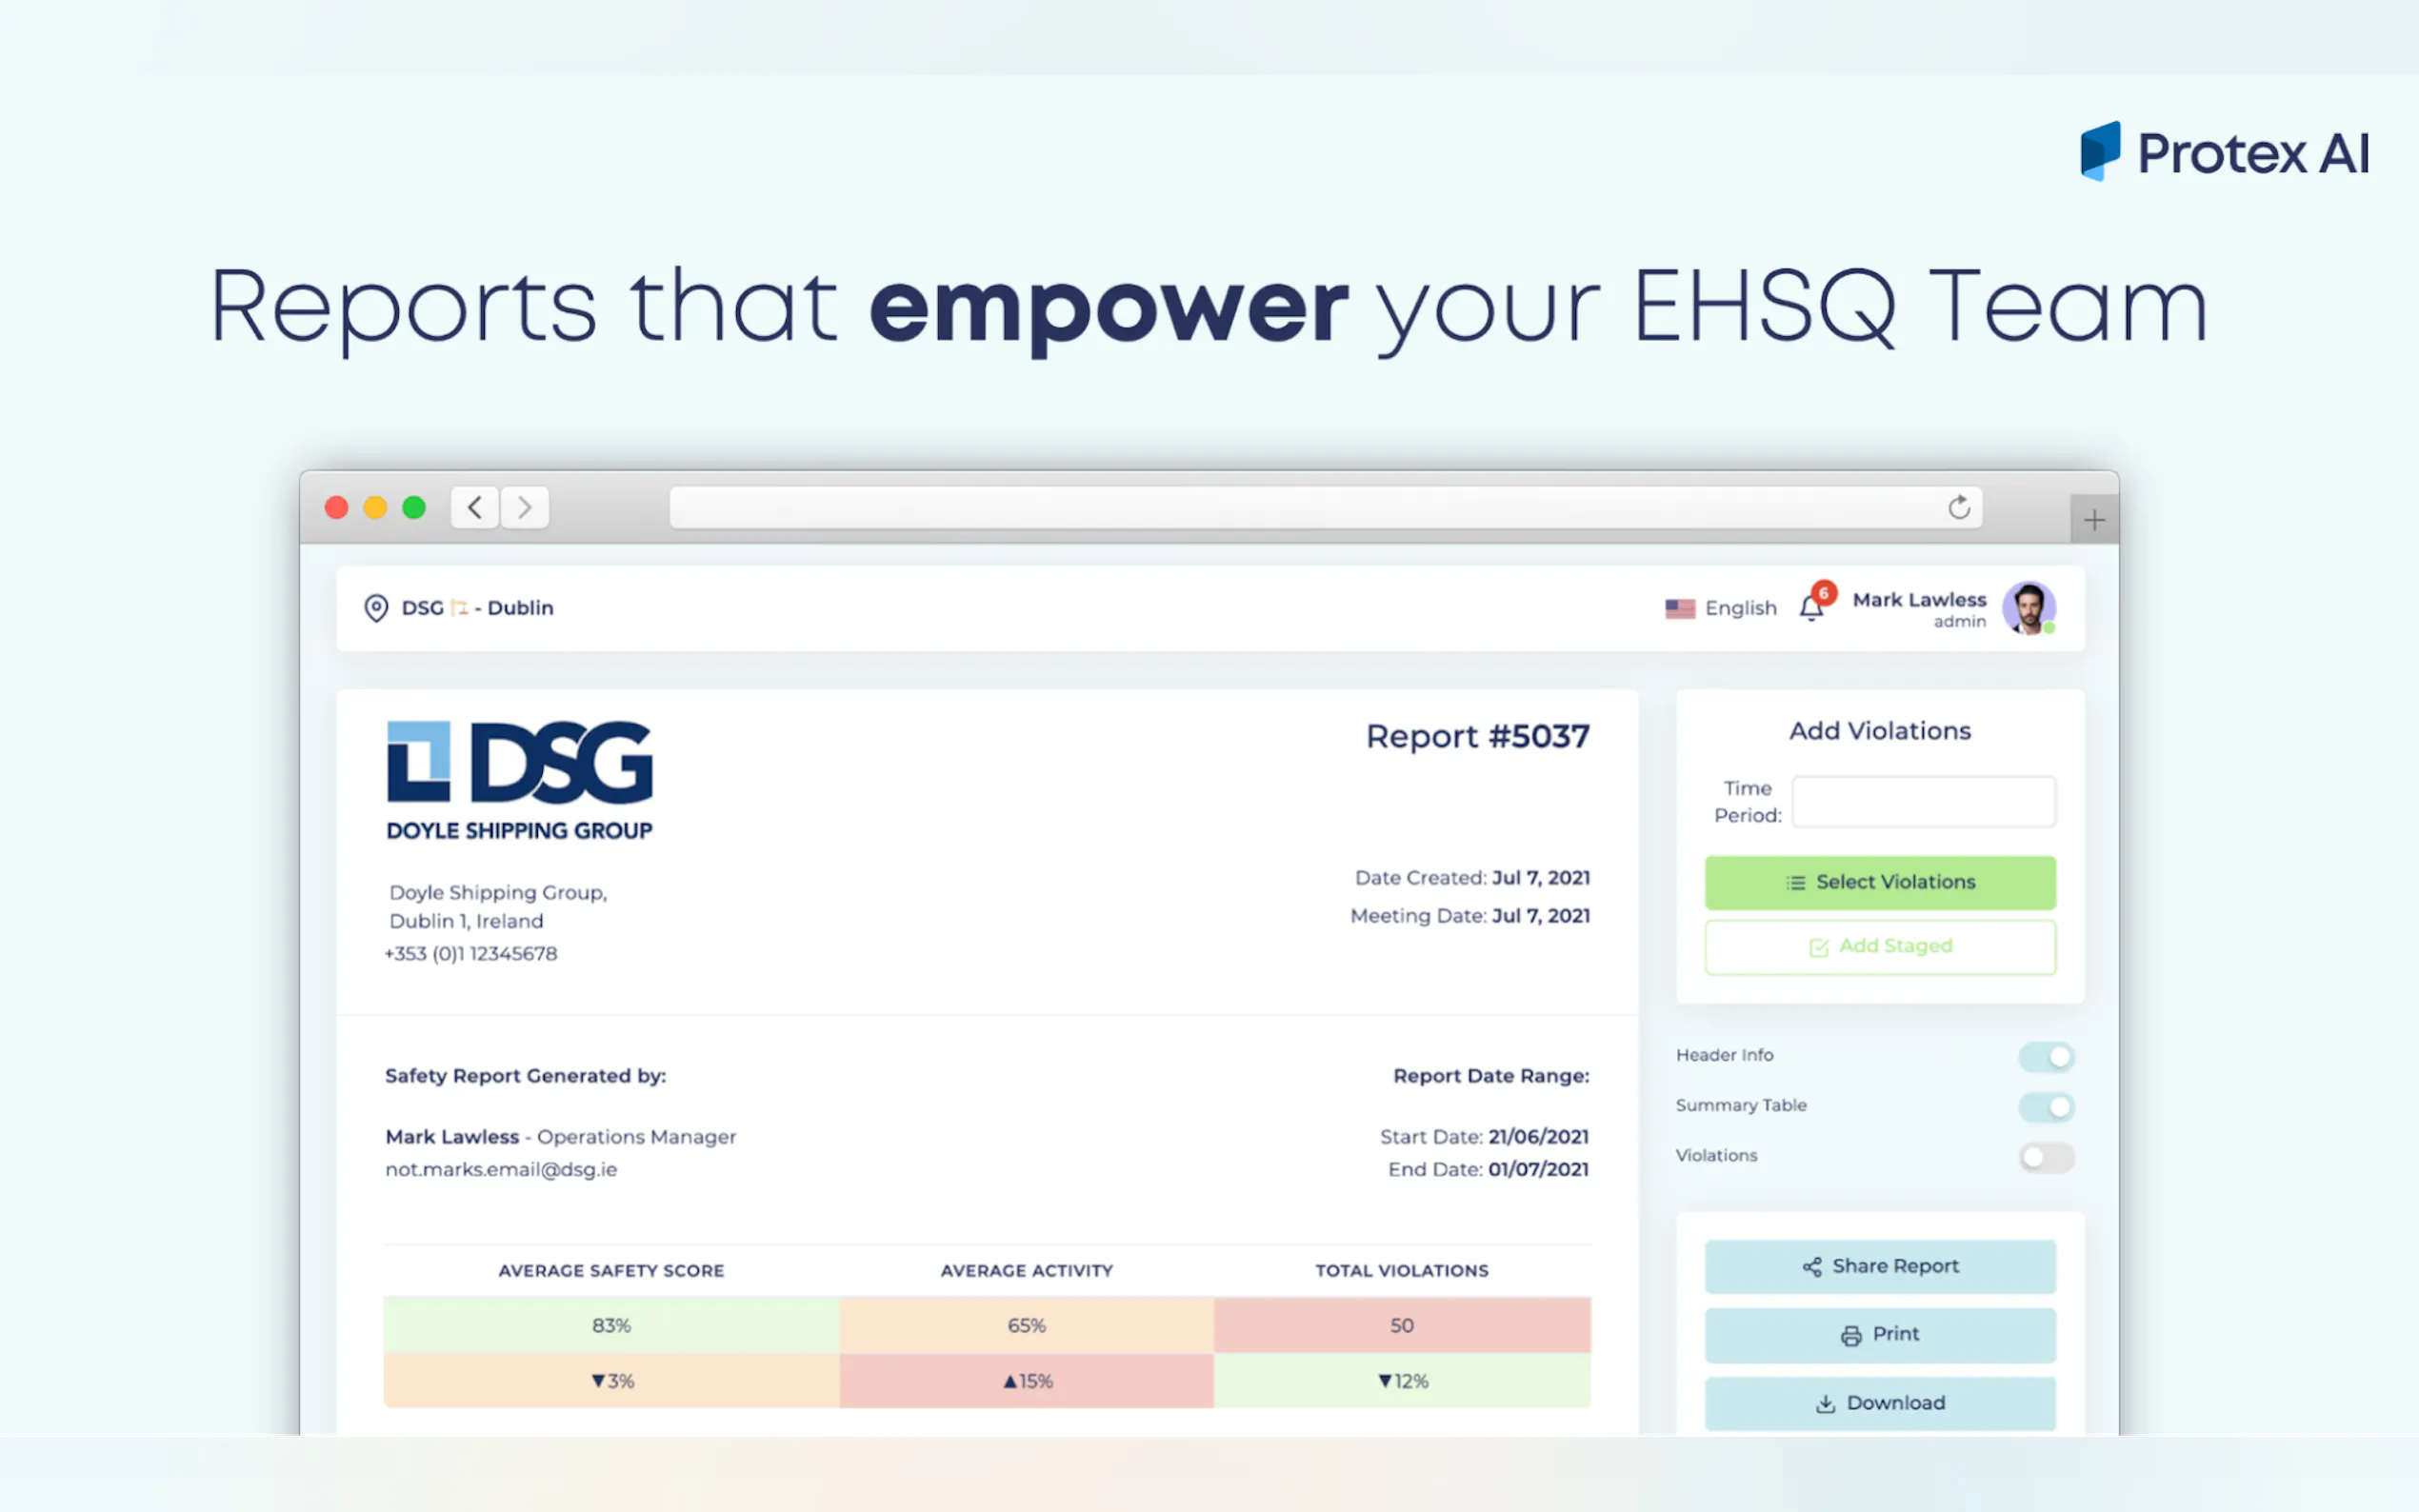Open new tab with plus icon
Screen dimensions: 2419x1512
click(x=2093, y=520)
